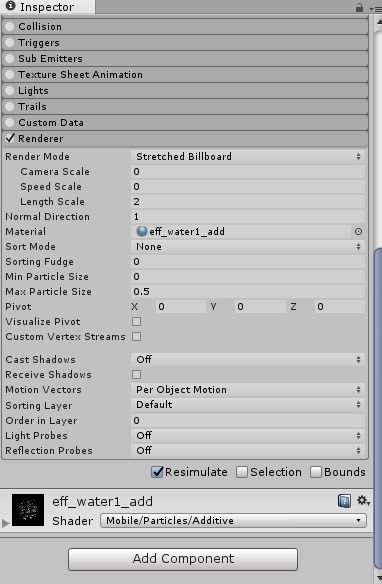Enable the Trails module circle
Viewport: 382px width, 584px height.
tap(10, 107)
